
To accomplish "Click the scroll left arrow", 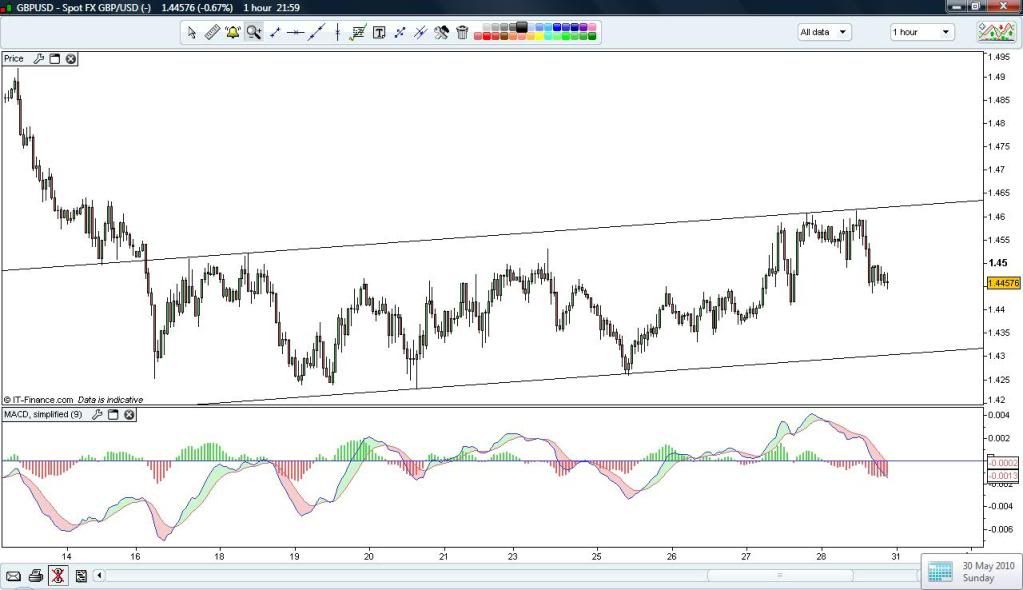I will point(99,576).
